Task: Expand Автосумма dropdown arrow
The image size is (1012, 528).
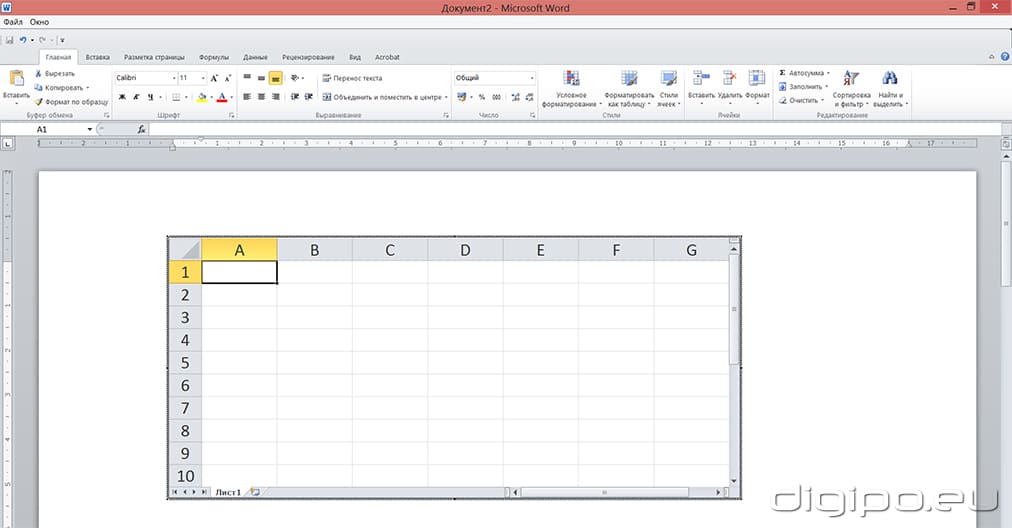Action: (x=828, y=73)
